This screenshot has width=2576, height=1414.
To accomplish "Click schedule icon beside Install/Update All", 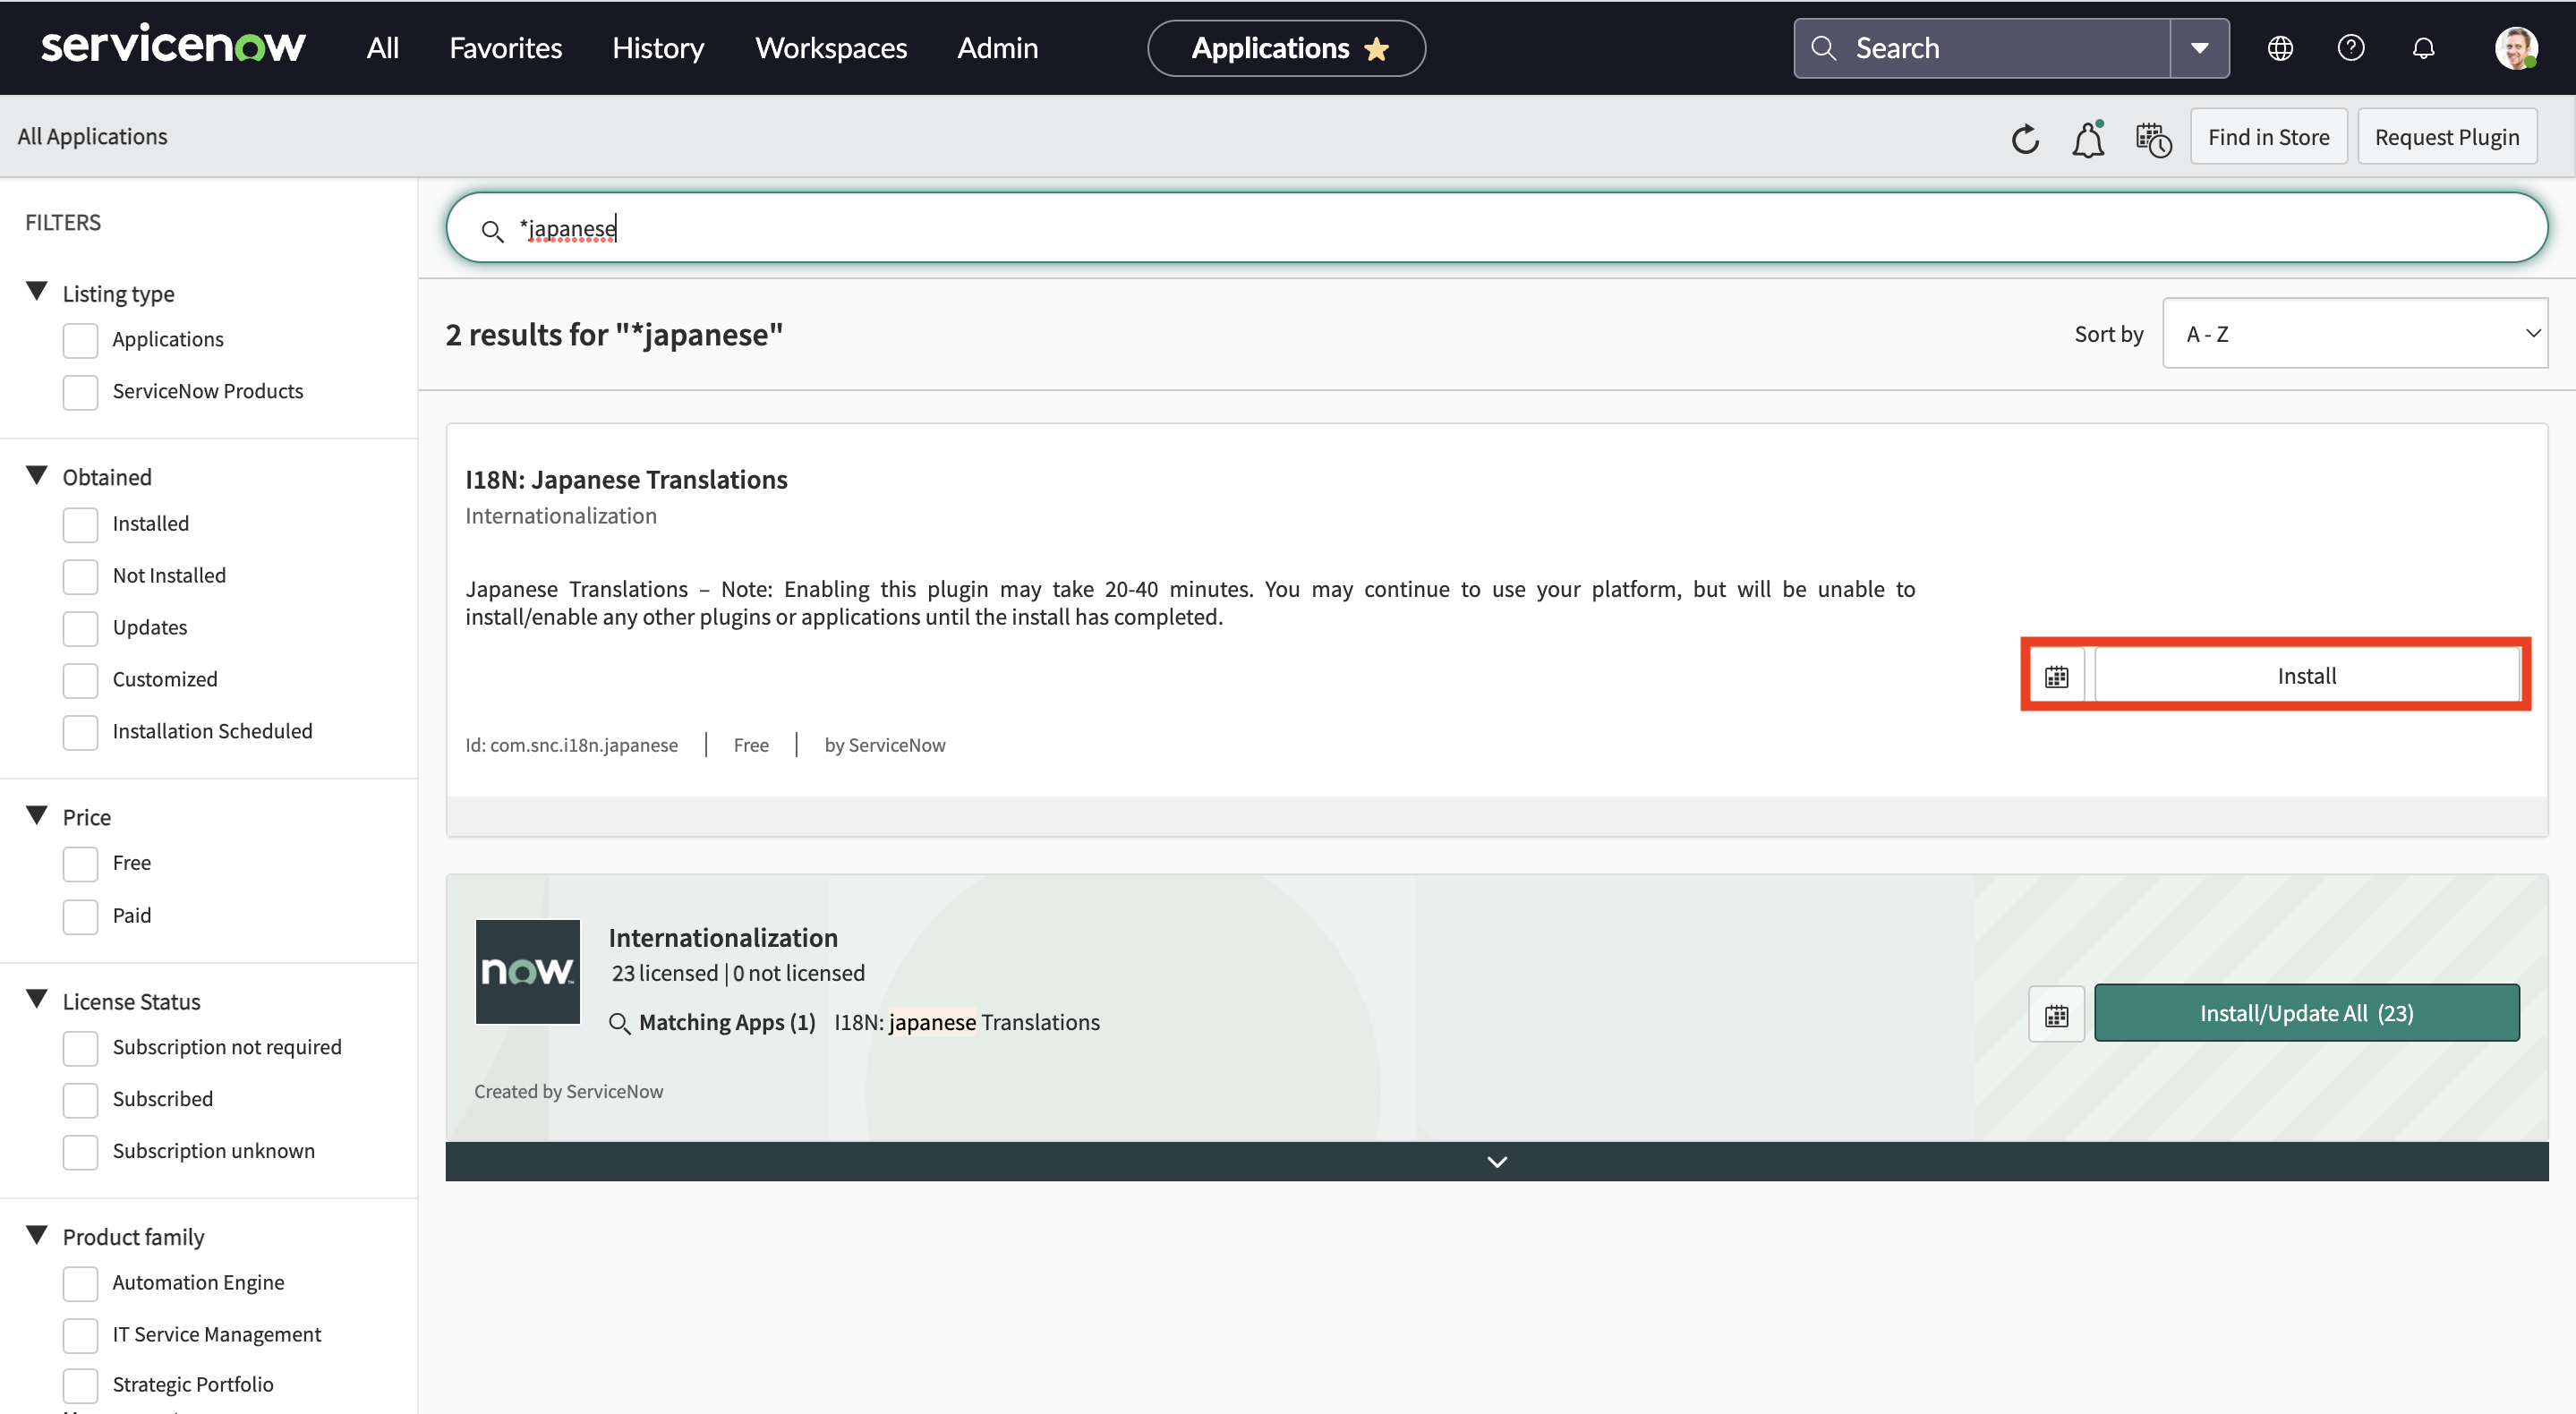I will click(x=2056, y=1014).
